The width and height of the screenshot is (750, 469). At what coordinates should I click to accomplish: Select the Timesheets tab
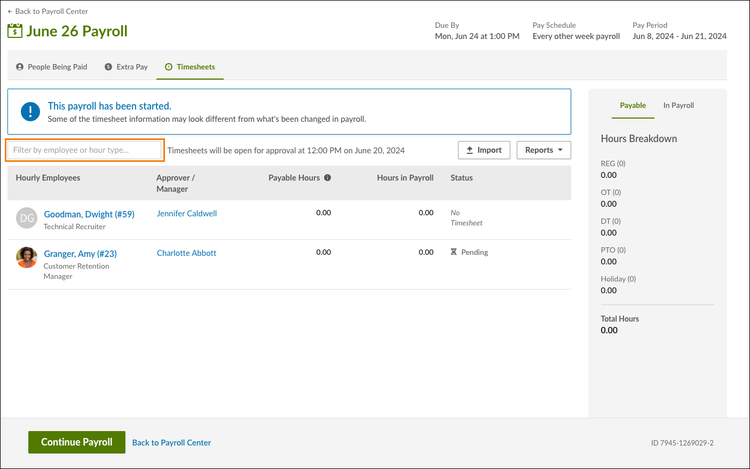coord(190,67)
